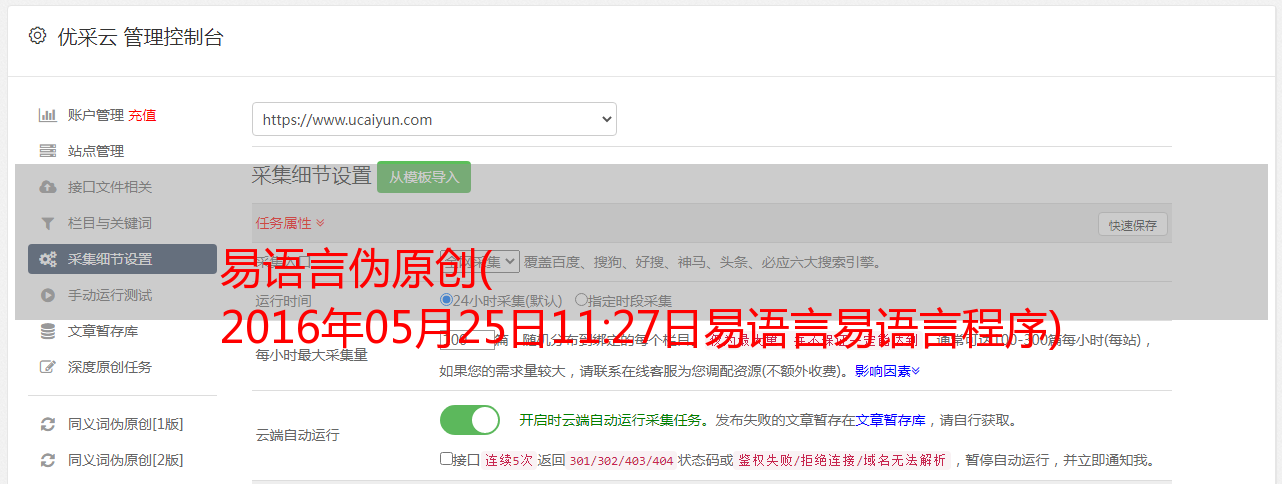
Task: Expand the 影响因素 link arrow
Action: pyautogui.click(x=915, y=371)
